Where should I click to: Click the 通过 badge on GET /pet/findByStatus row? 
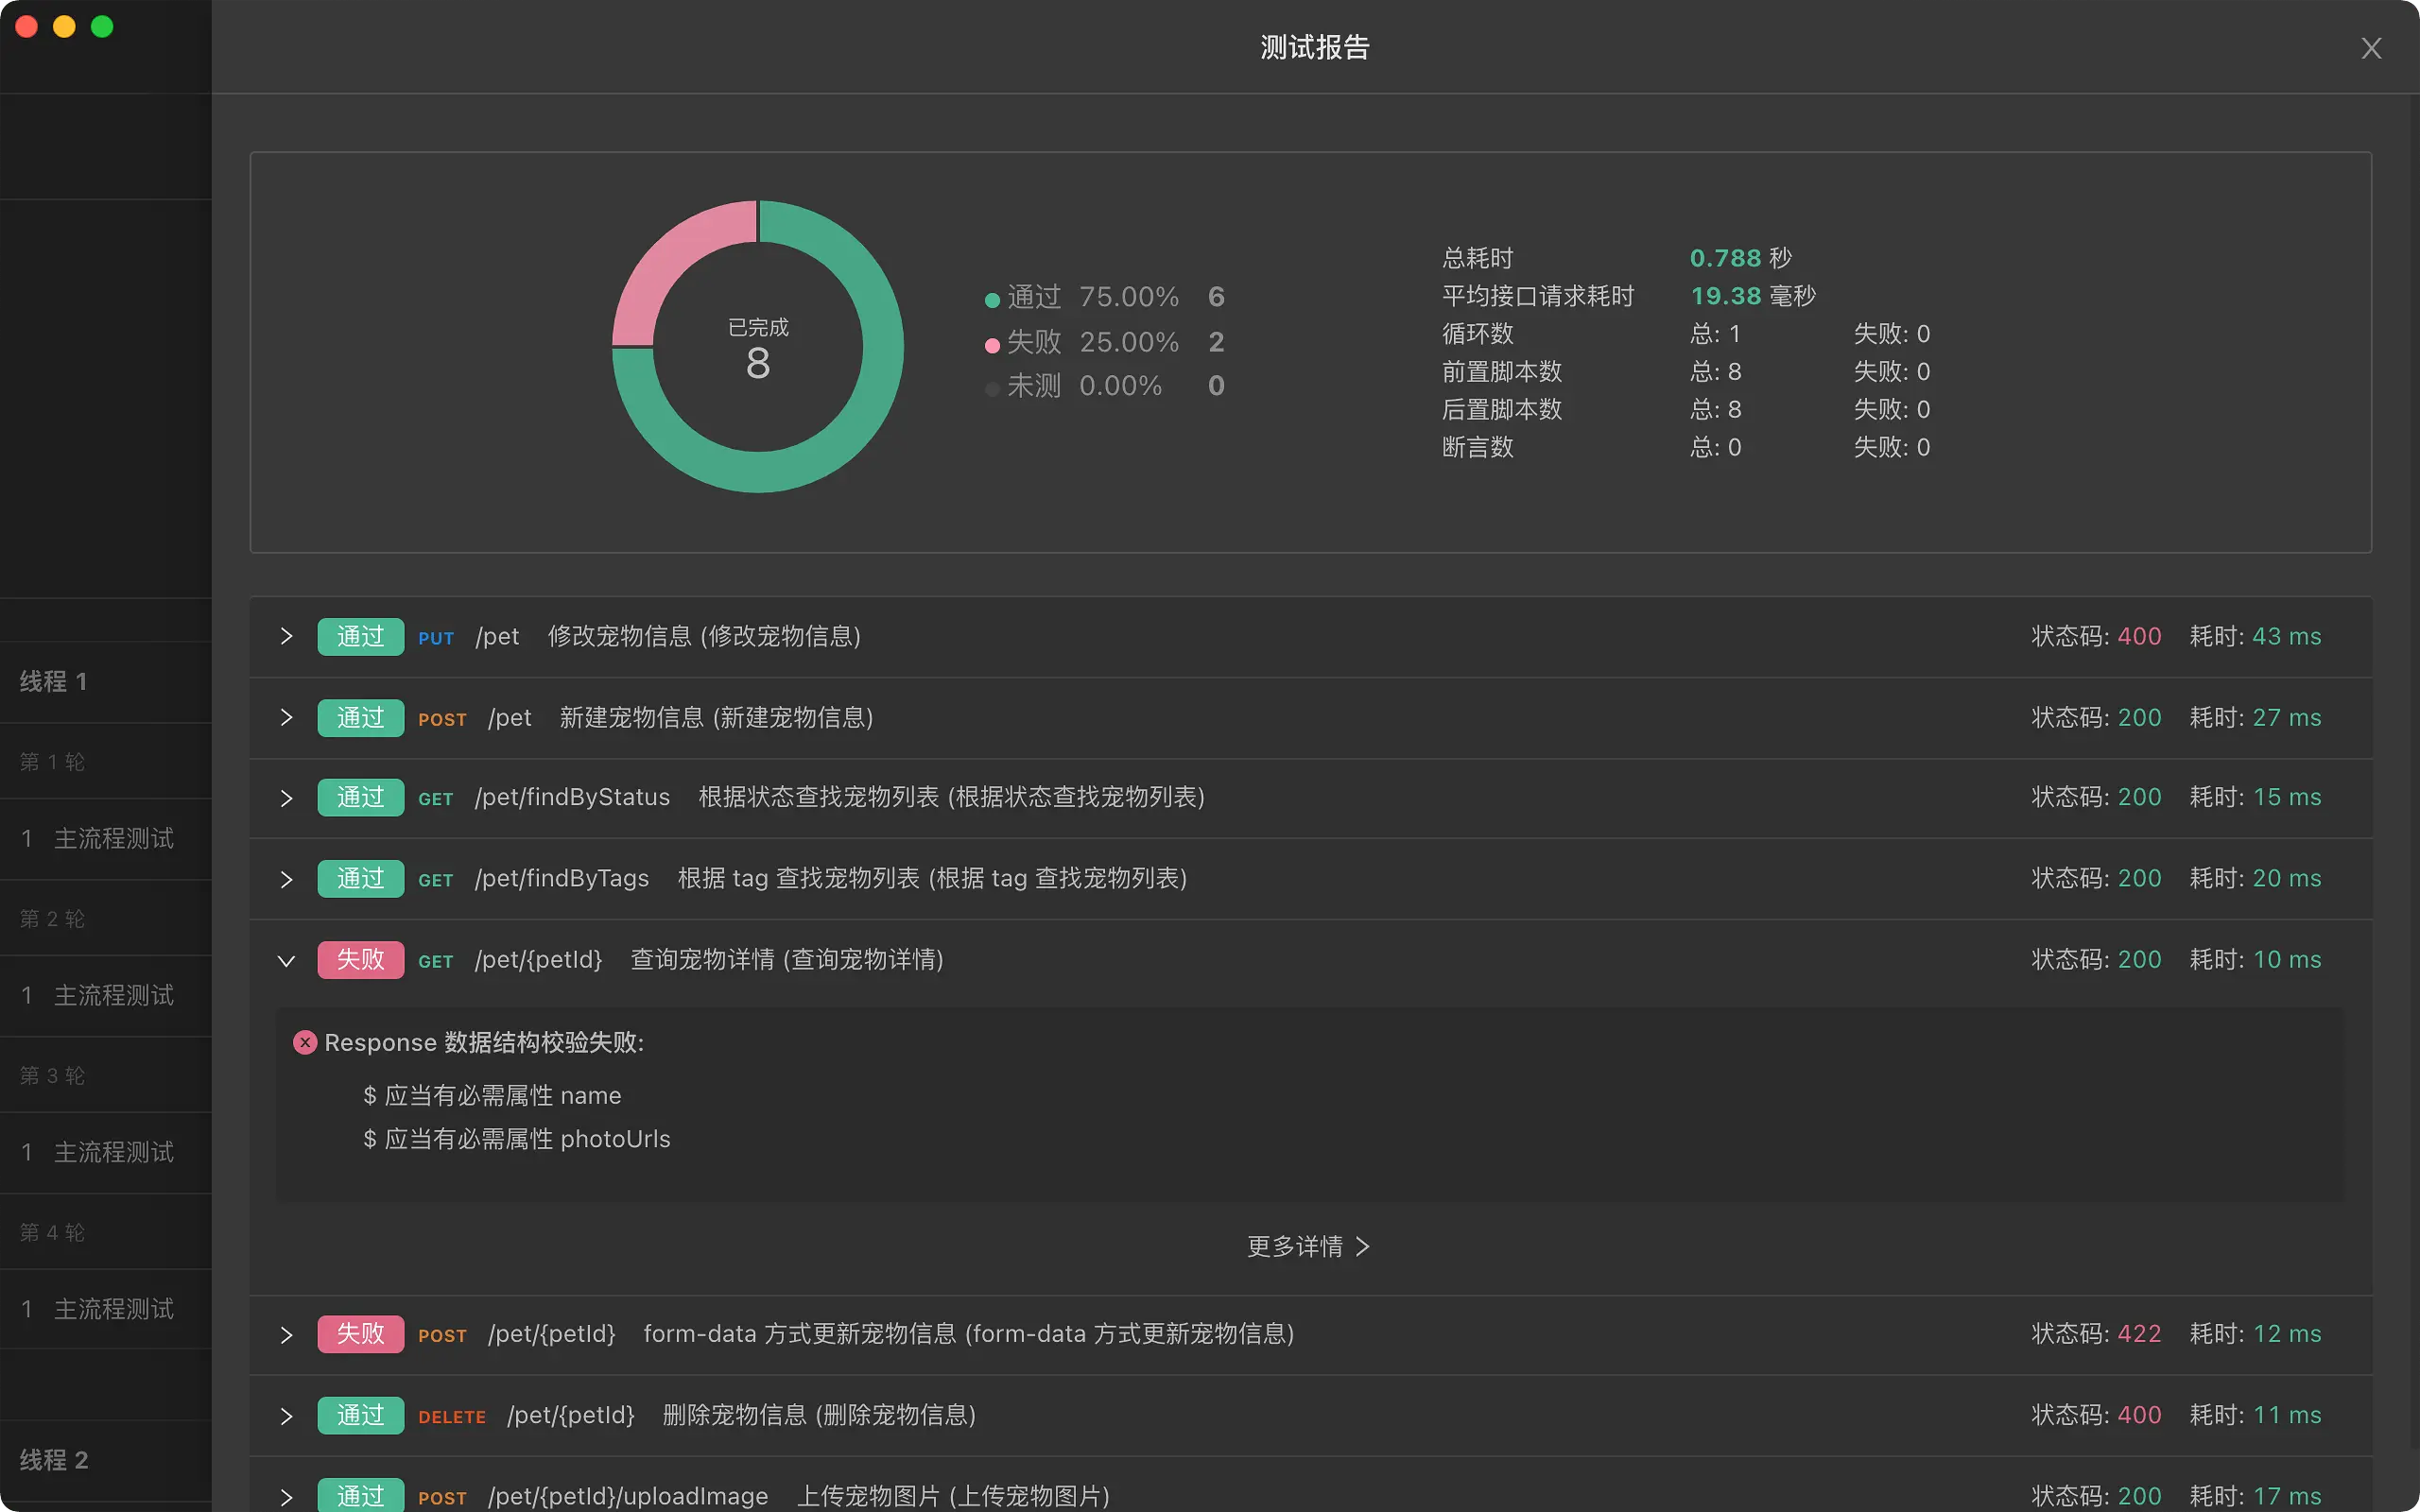[x=360, y=797]
